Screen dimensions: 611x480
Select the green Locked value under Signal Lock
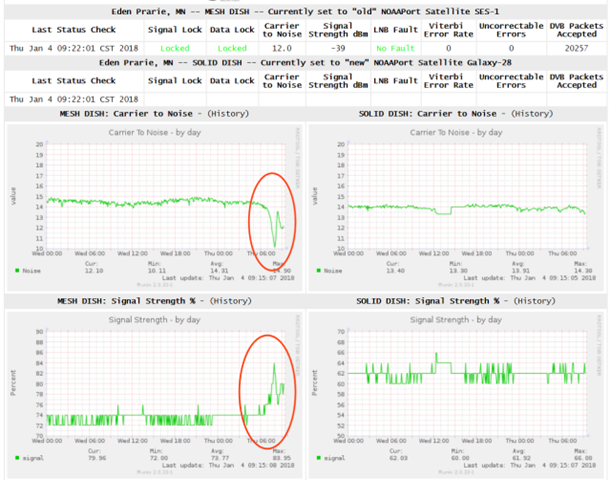175,48
